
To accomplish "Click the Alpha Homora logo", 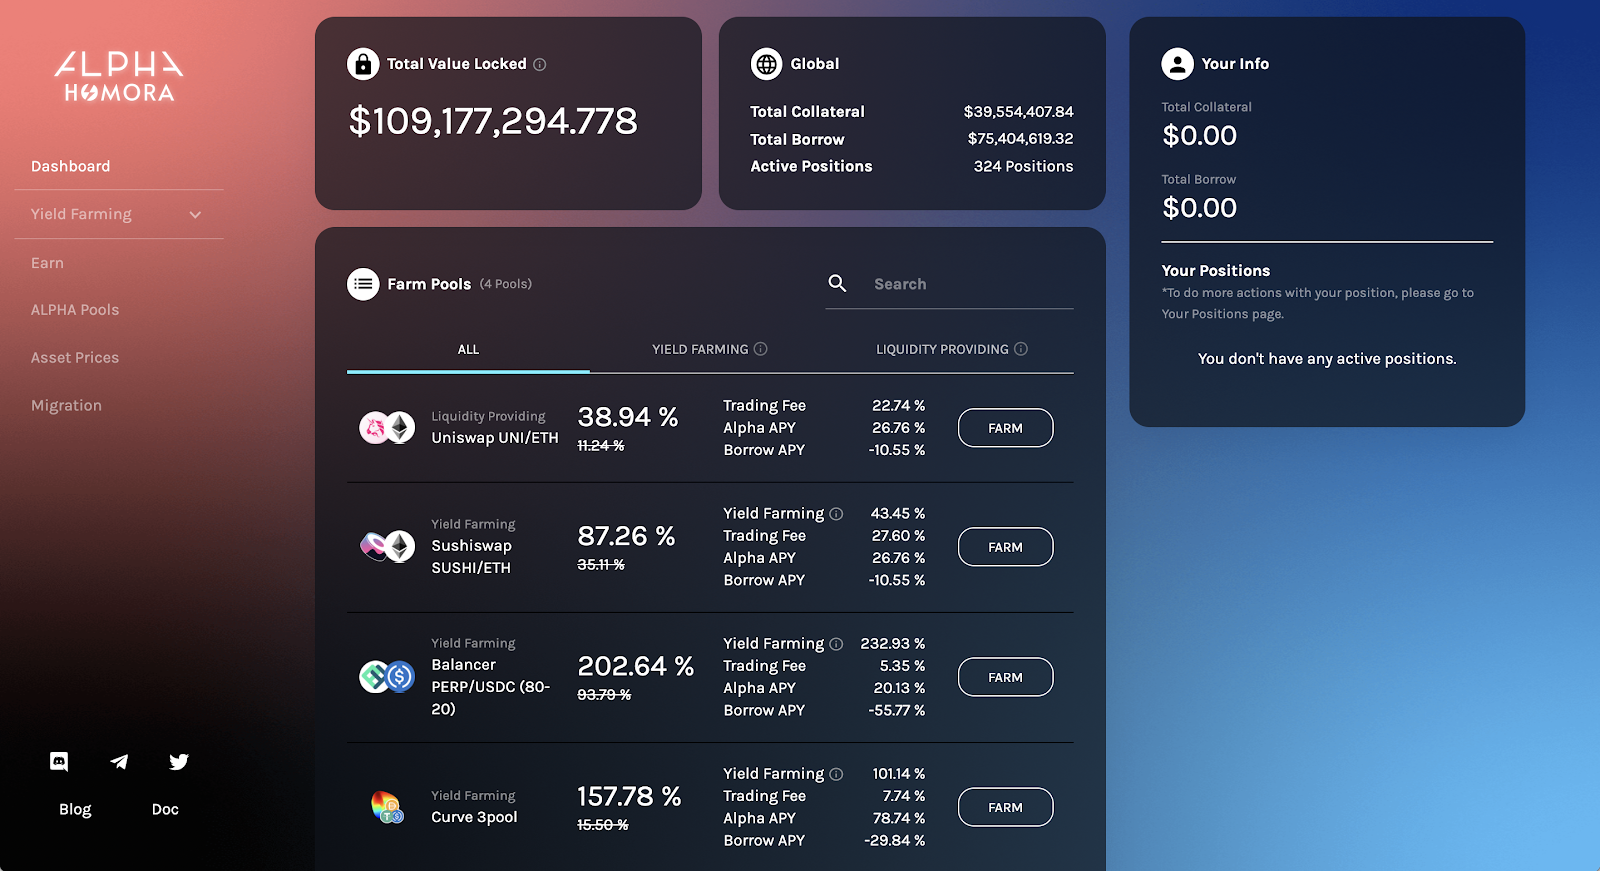I will (x=119, y=77).
